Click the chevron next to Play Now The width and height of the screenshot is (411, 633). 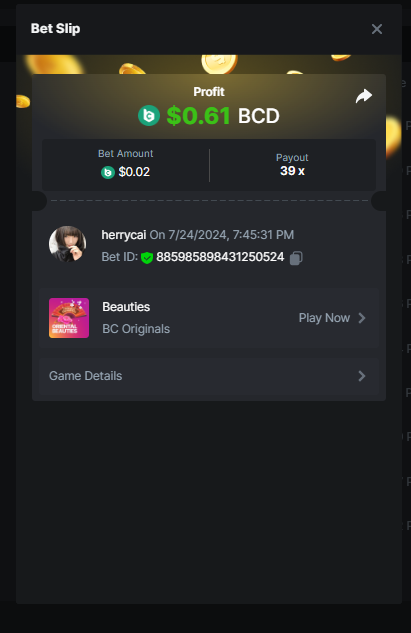(x=362, y=318)
